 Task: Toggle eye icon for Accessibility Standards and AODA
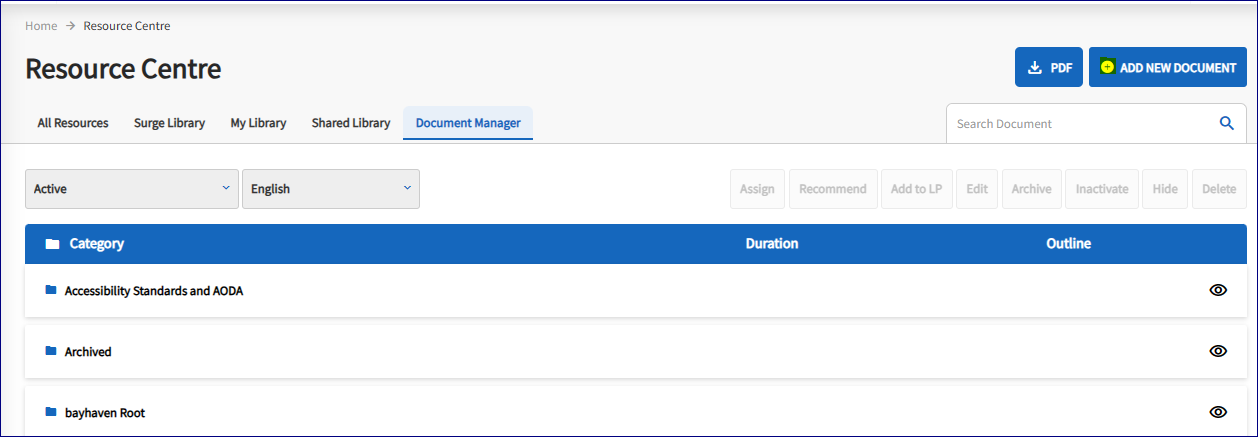[x=1218, y=290]
